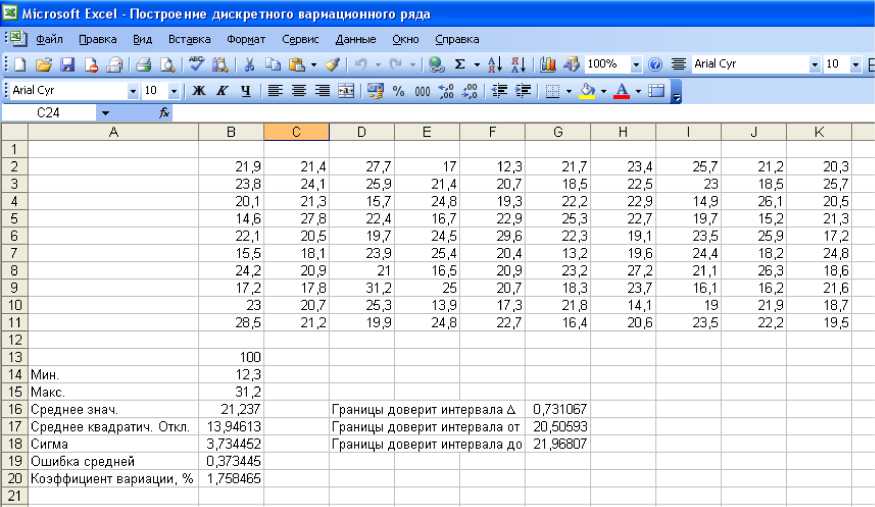The height and width of the screenshot is (507, 875).
Task: Open the Данные menu
Action: point(355,40)
